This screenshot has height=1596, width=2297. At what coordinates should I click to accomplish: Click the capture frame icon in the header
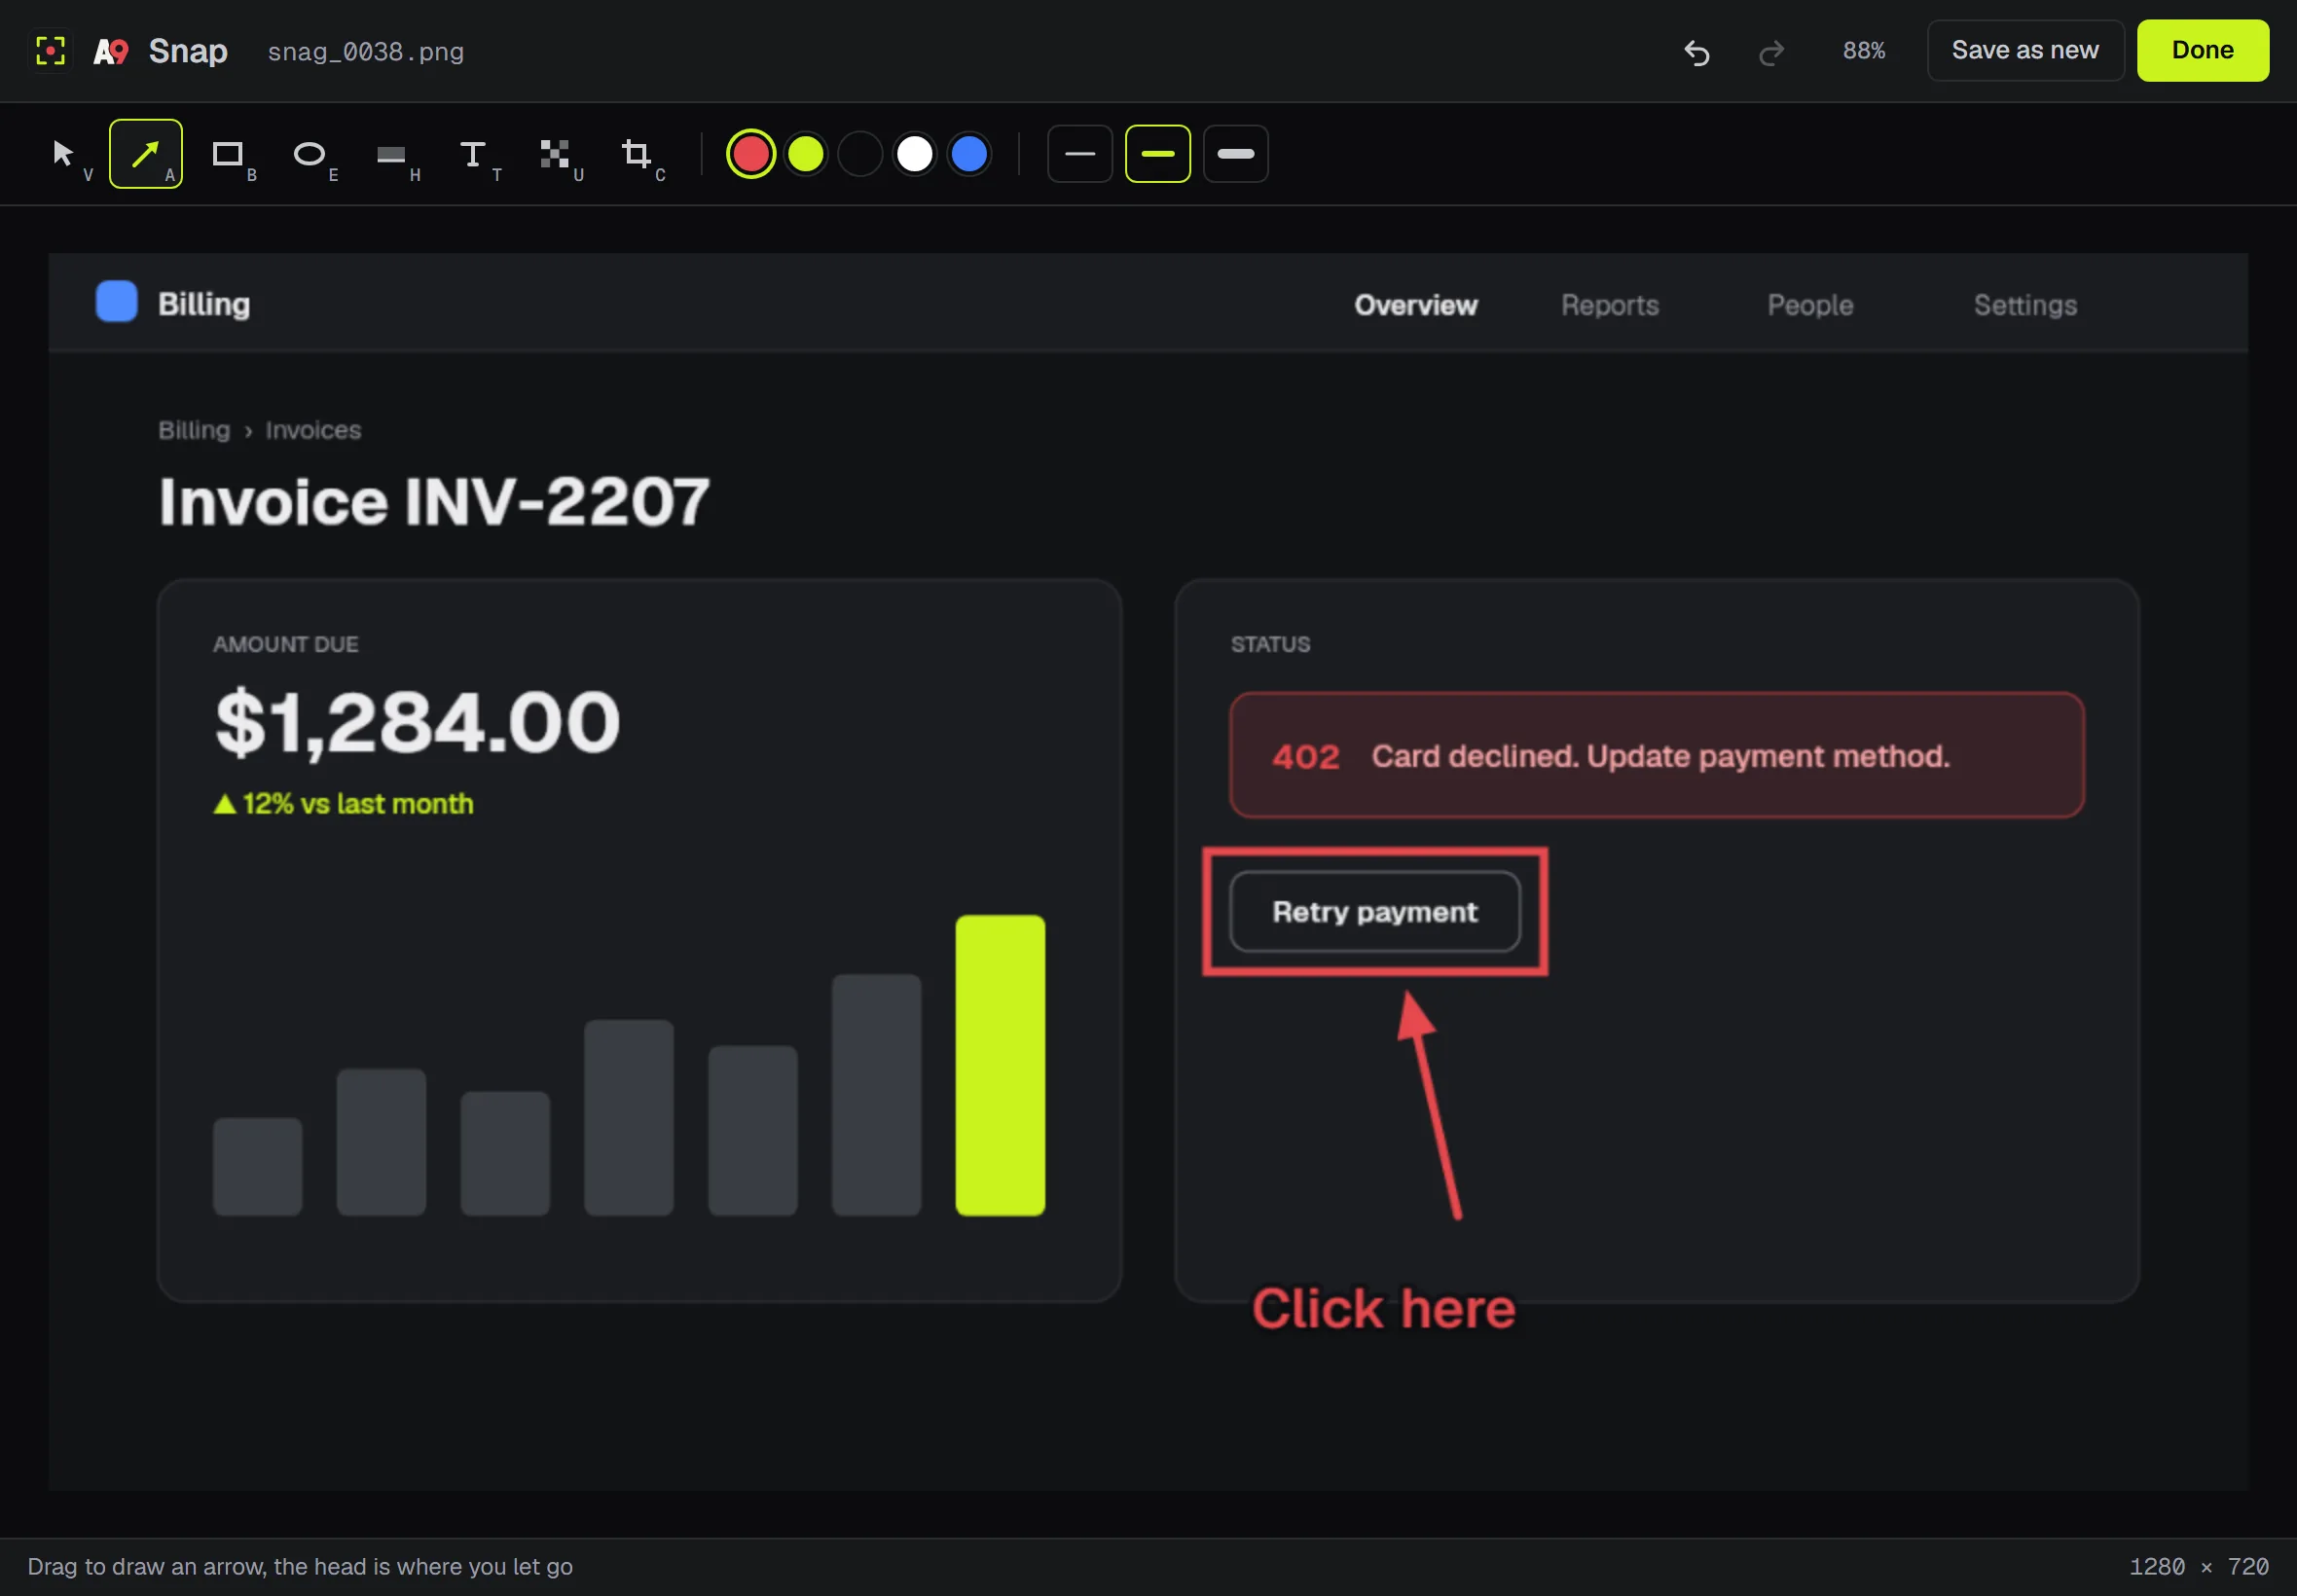(50, 51)
